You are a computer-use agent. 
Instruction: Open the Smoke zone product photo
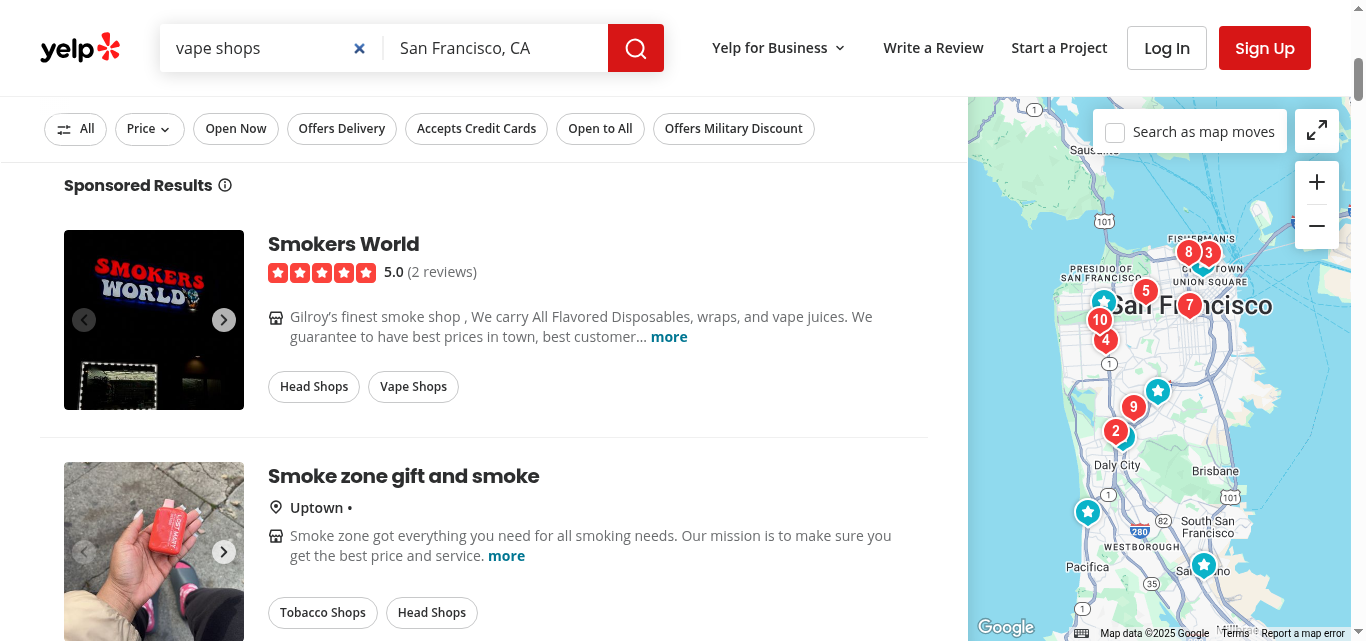(154, 551)
